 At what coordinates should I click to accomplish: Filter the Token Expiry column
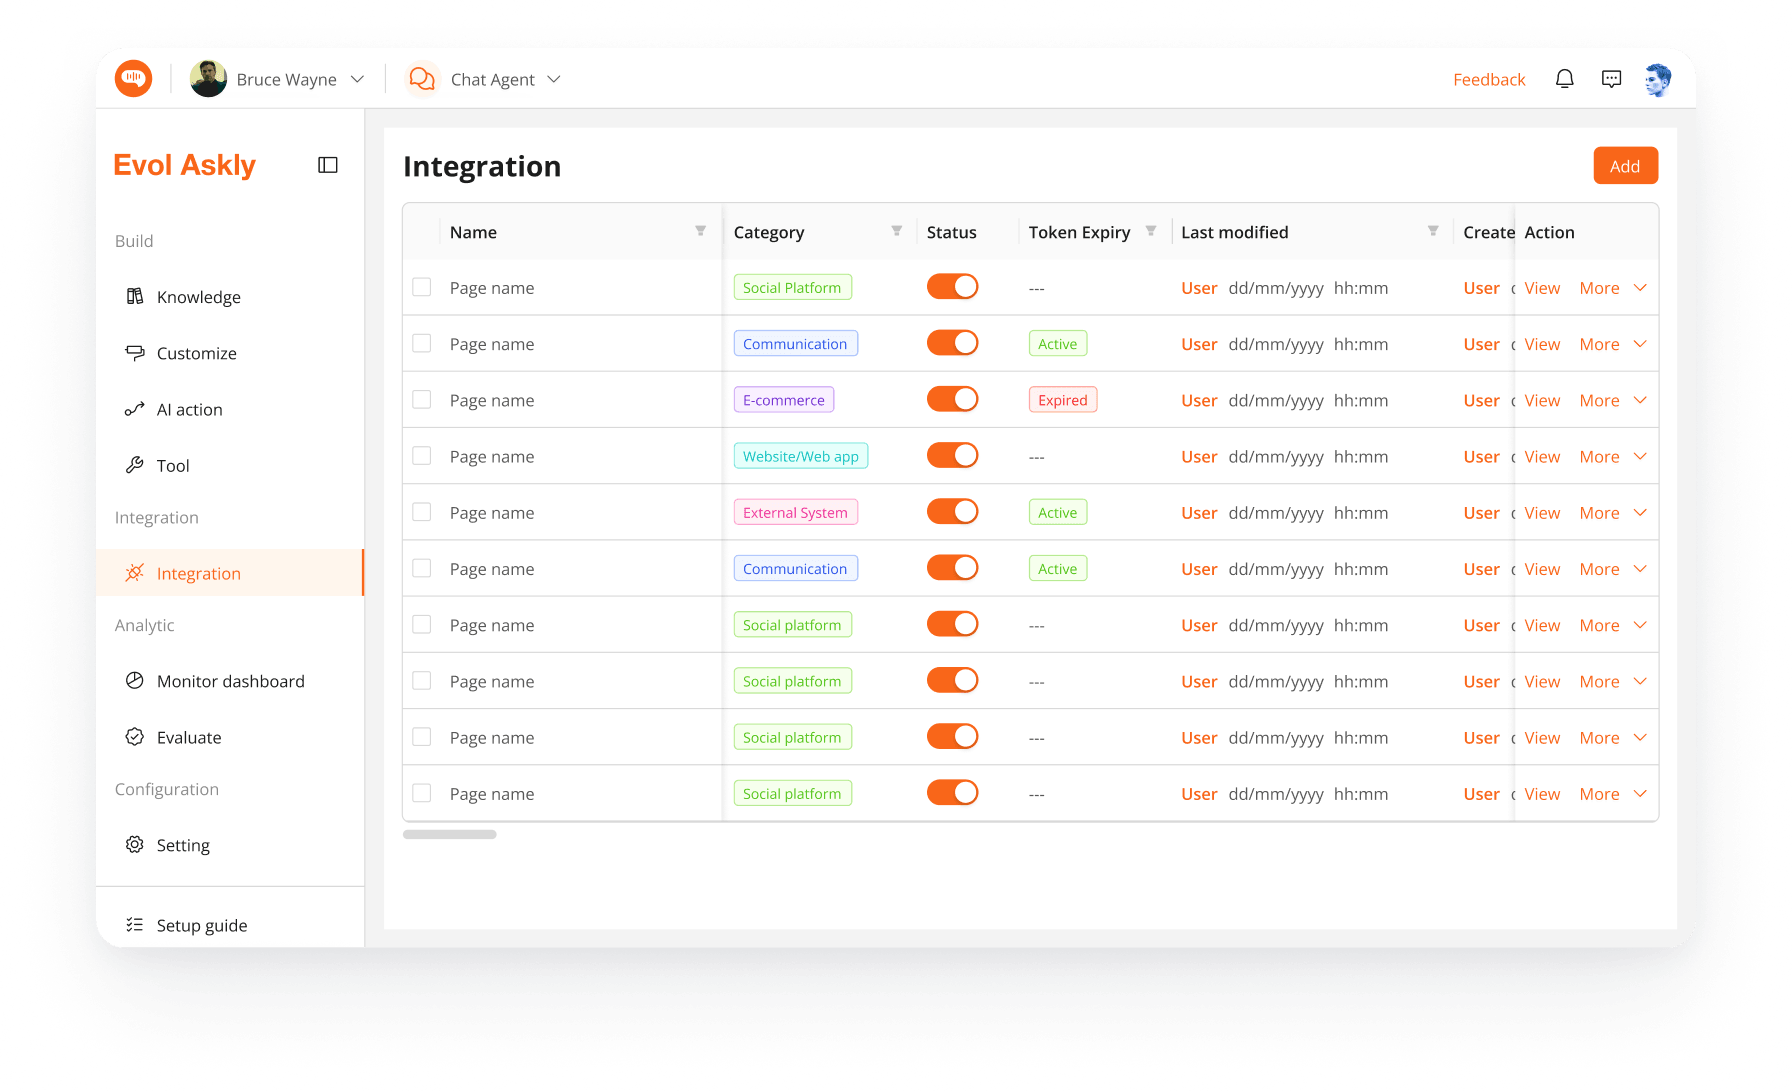click(x=1151, y=231)
